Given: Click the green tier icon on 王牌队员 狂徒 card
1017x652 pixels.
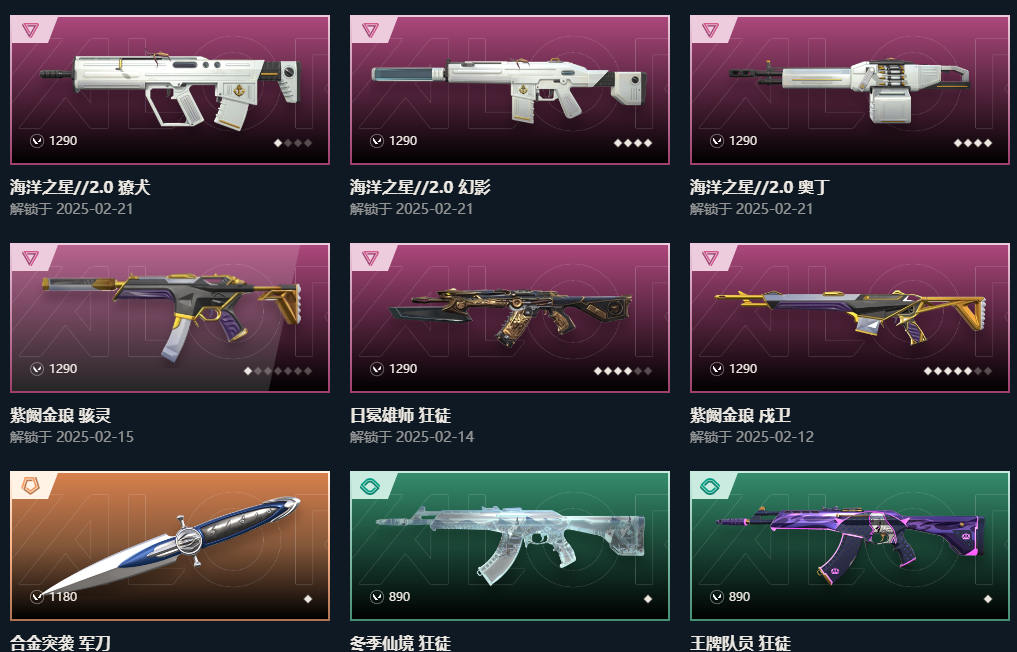Looking at the screenshot, I should click(710, 486).
